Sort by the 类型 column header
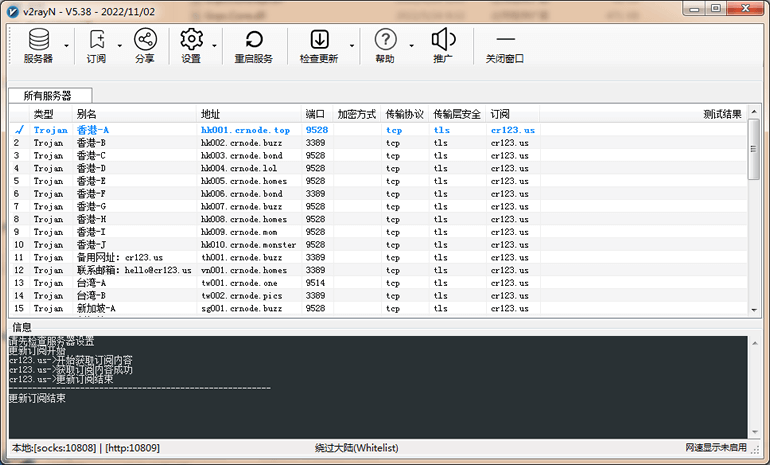770x465 pixels. coord(51,114)
